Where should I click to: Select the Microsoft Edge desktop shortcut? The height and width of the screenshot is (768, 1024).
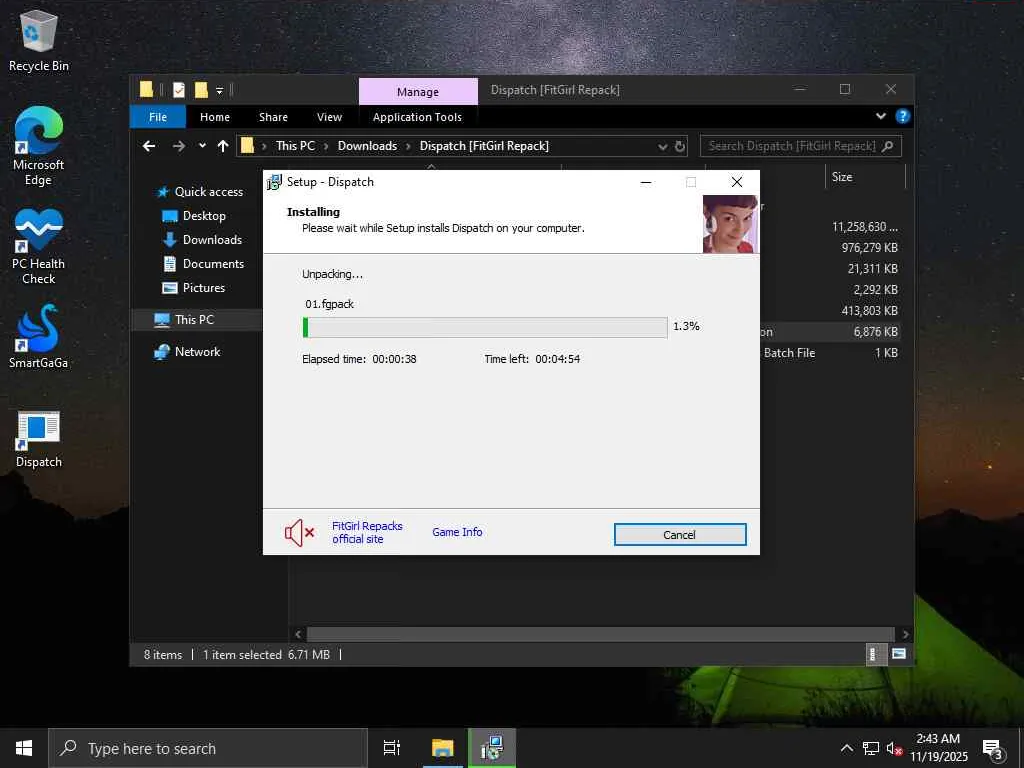coord(39,146)
